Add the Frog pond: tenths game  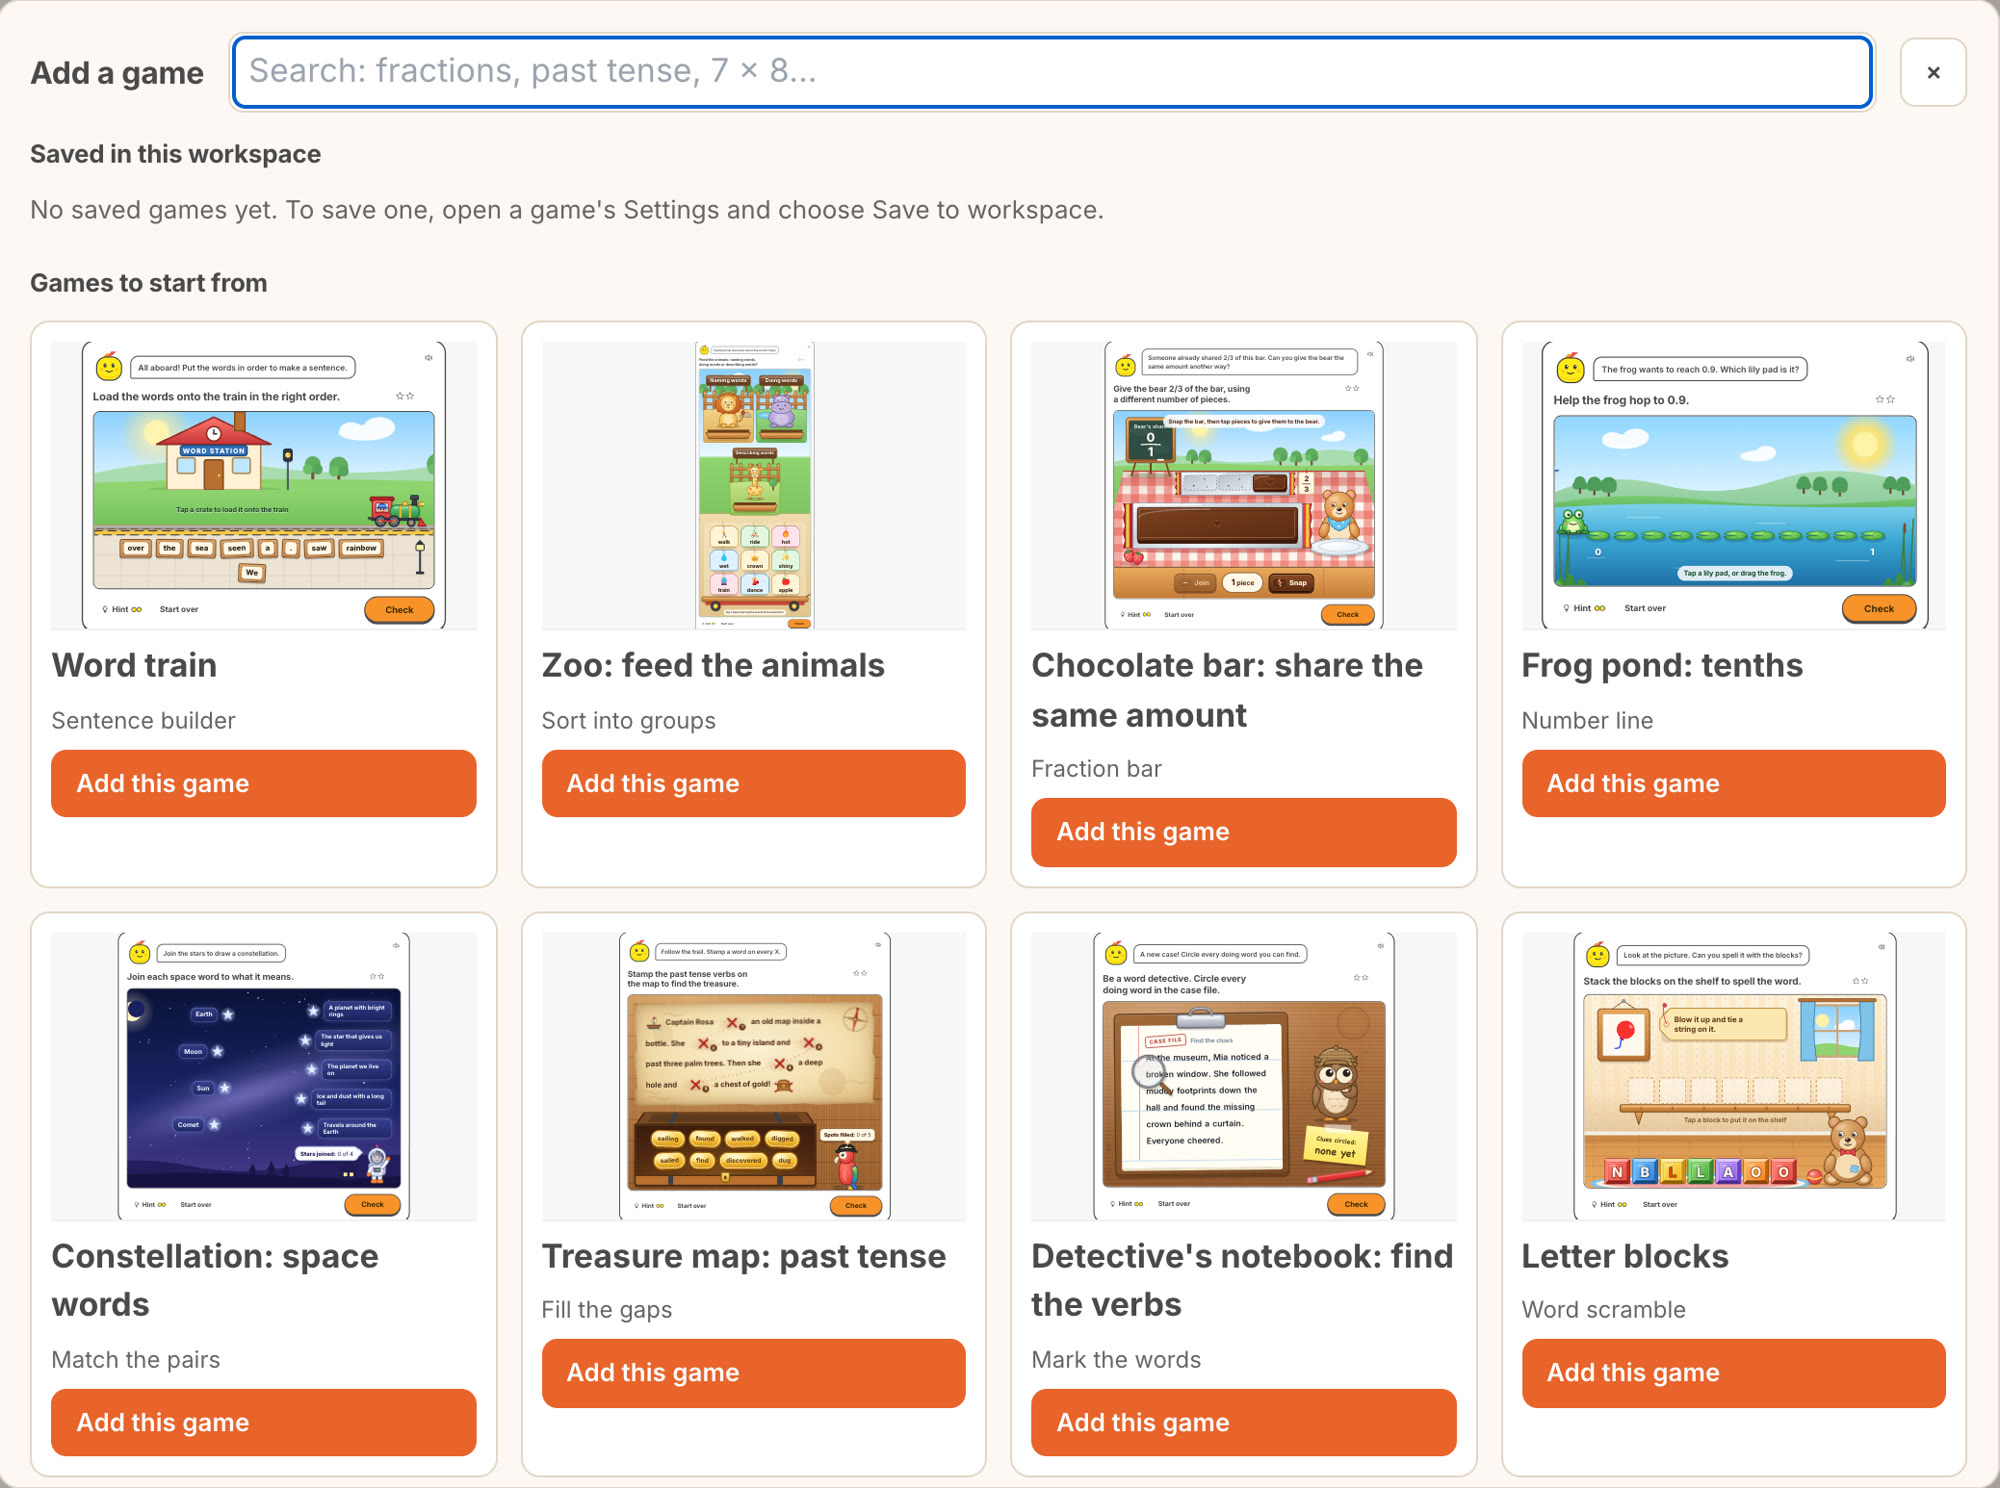click(1733, 783)
